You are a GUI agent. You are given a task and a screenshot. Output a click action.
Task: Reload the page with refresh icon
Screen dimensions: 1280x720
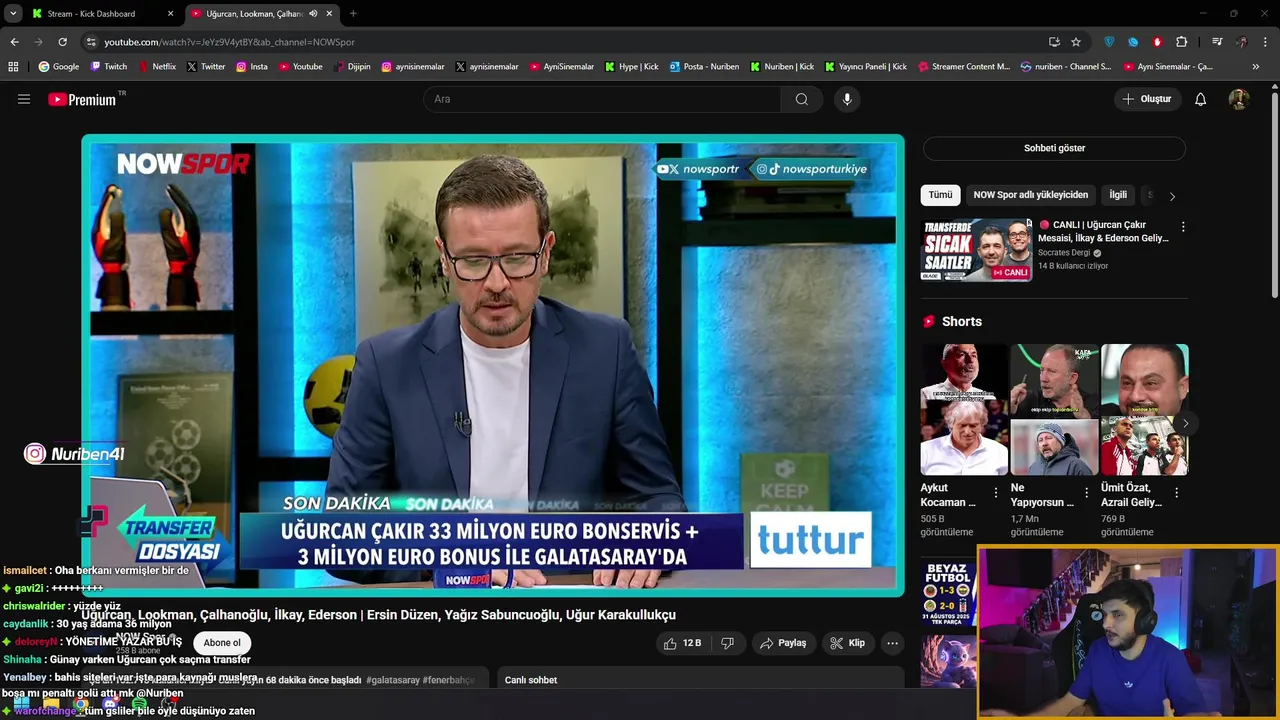pyautogui.click(x=62, y=42)
